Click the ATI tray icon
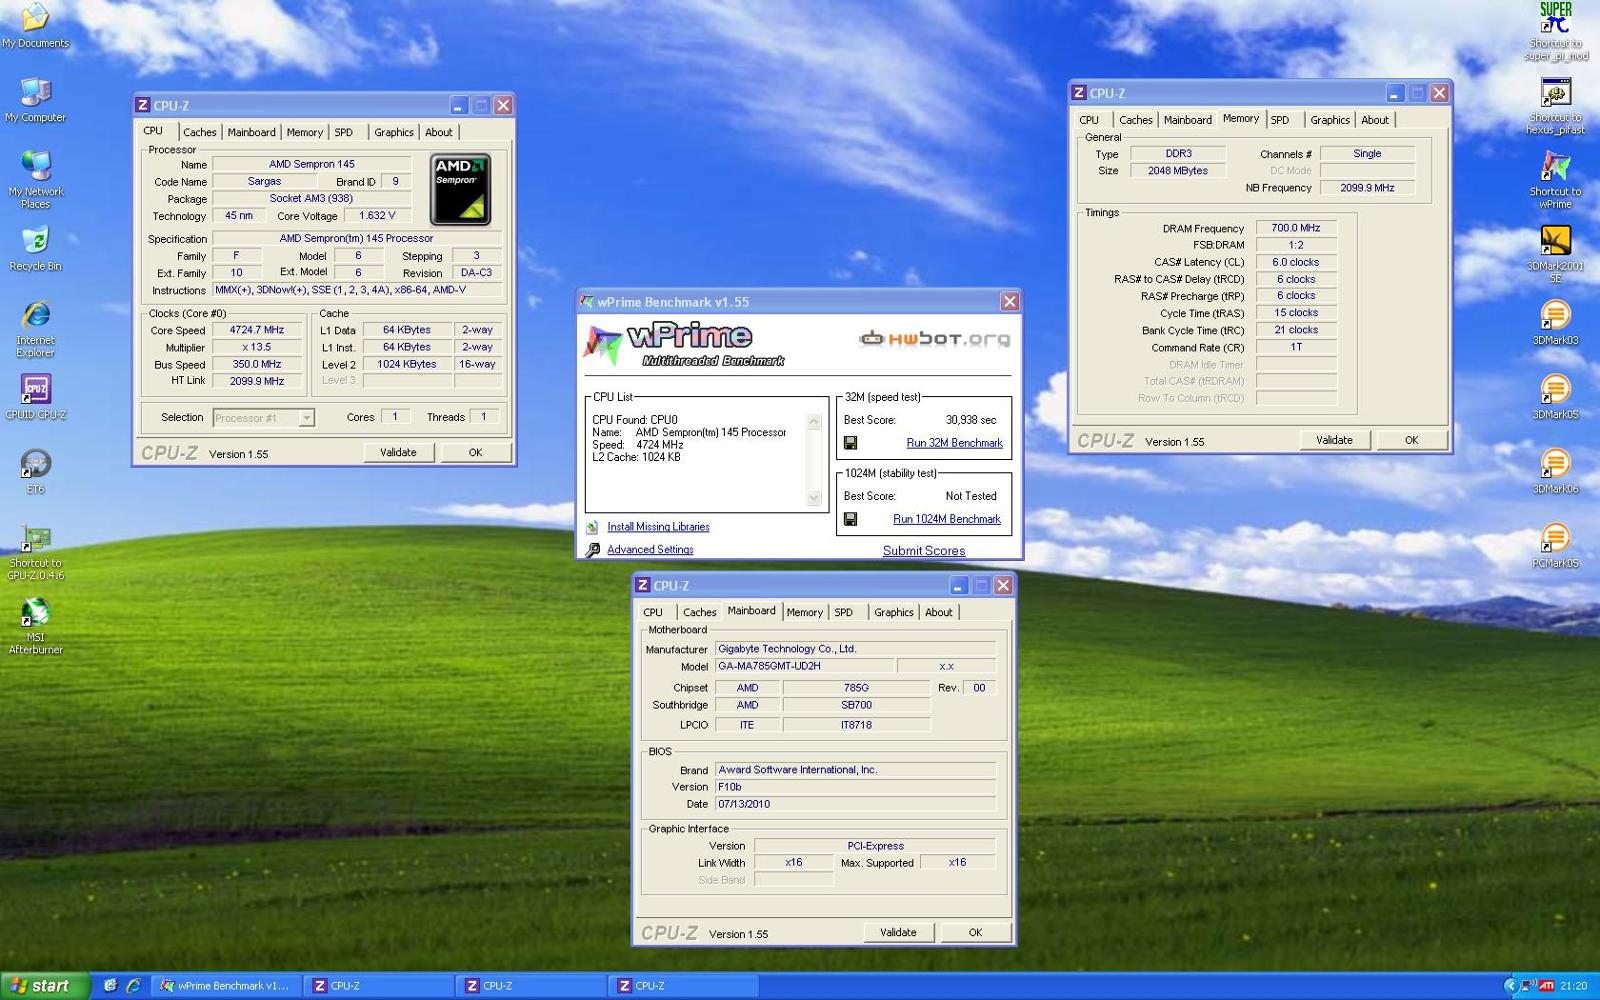The image size is (1600, 1000). coord(1547,985)
